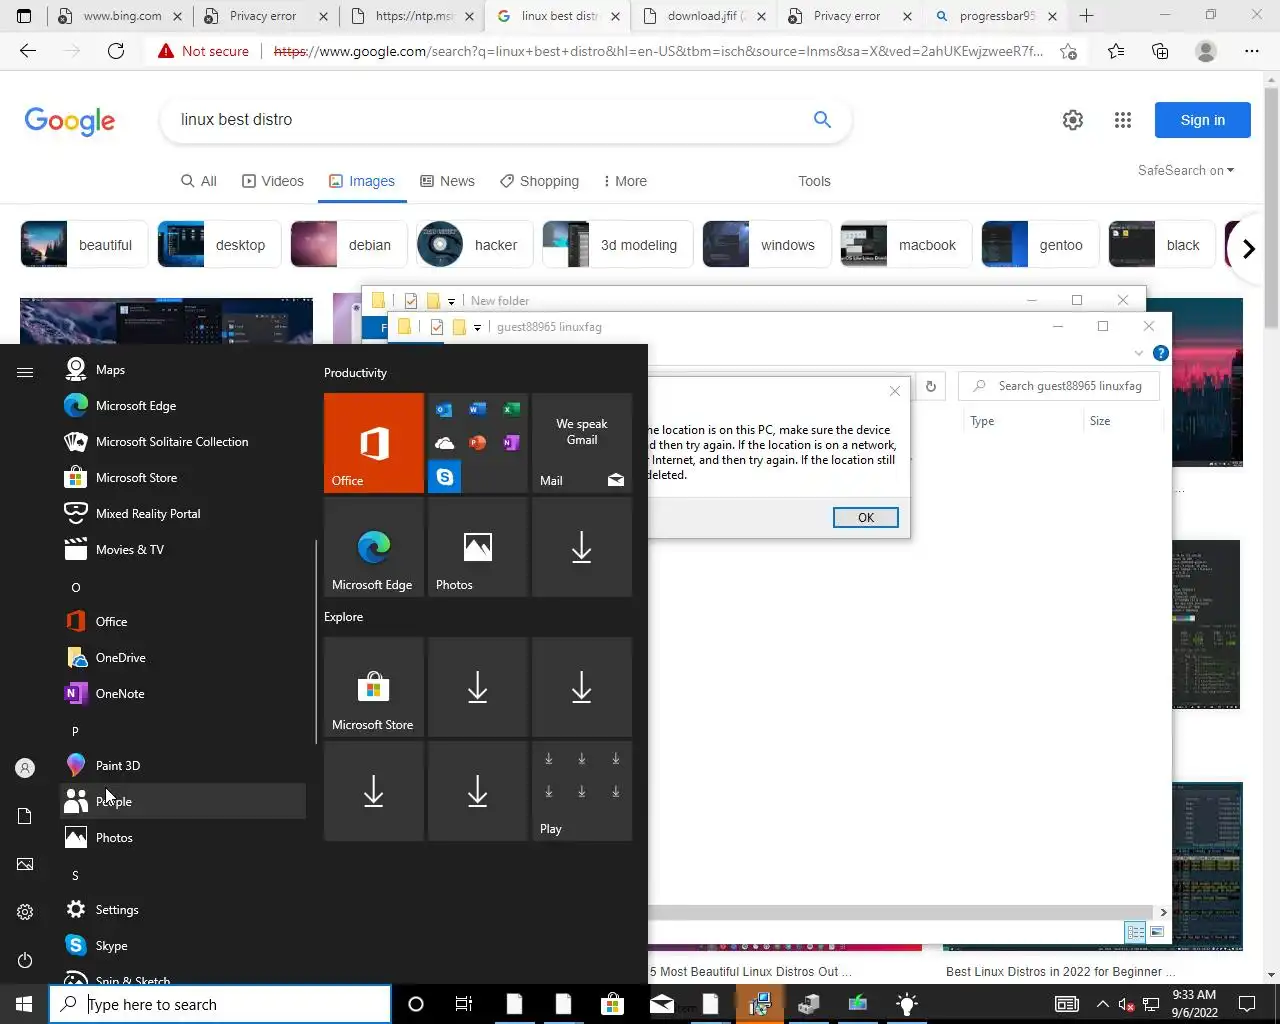1280x1024 pixels.
Task: Launch Paint 3D from the app list
Action: [x=183, y=766]
